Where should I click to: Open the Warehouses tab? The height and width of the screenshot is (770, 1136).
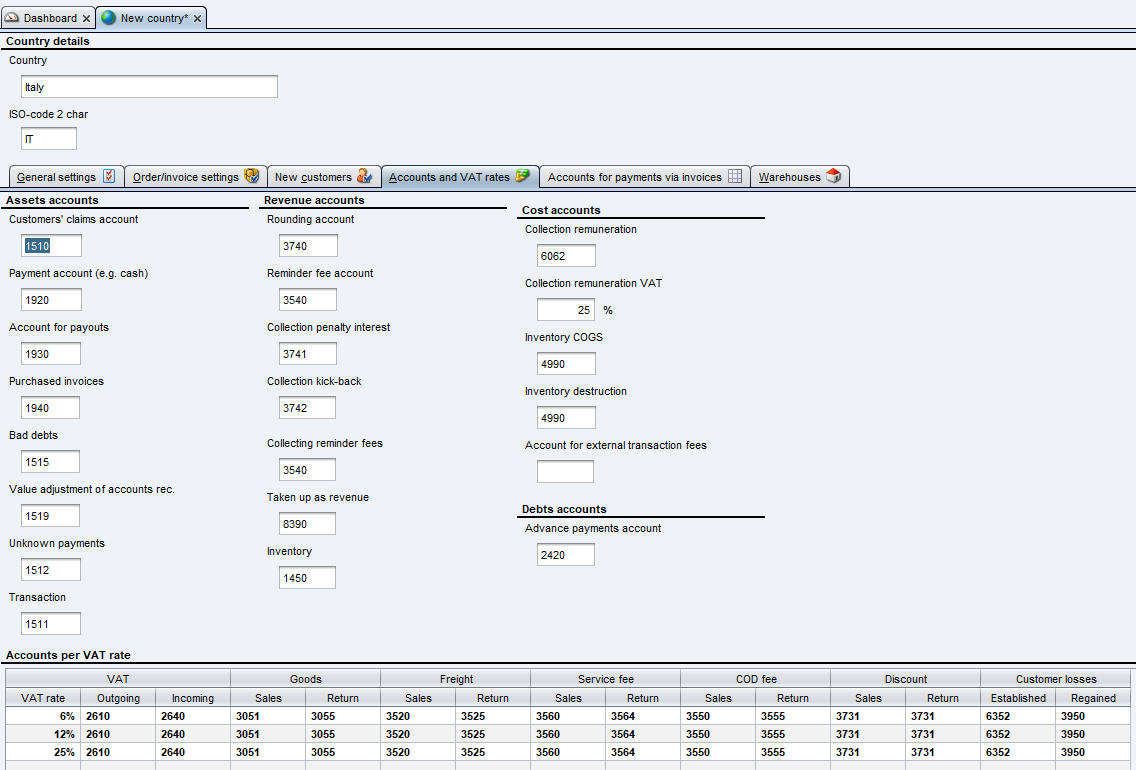(789, 177)
